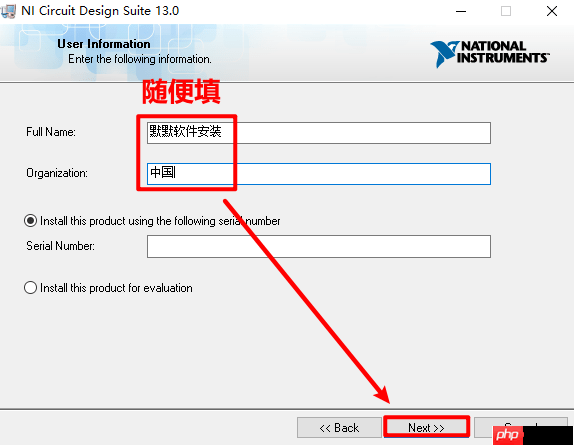This screenshot has height=445, width=574.
Task: Click the National Instruments logo
Action: click(490, 54)
